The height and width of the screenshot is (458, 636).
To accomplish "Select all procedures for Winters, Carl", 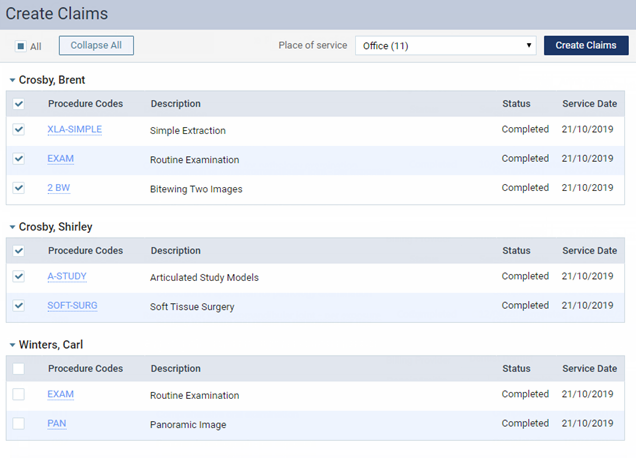I will click(19, 369).
